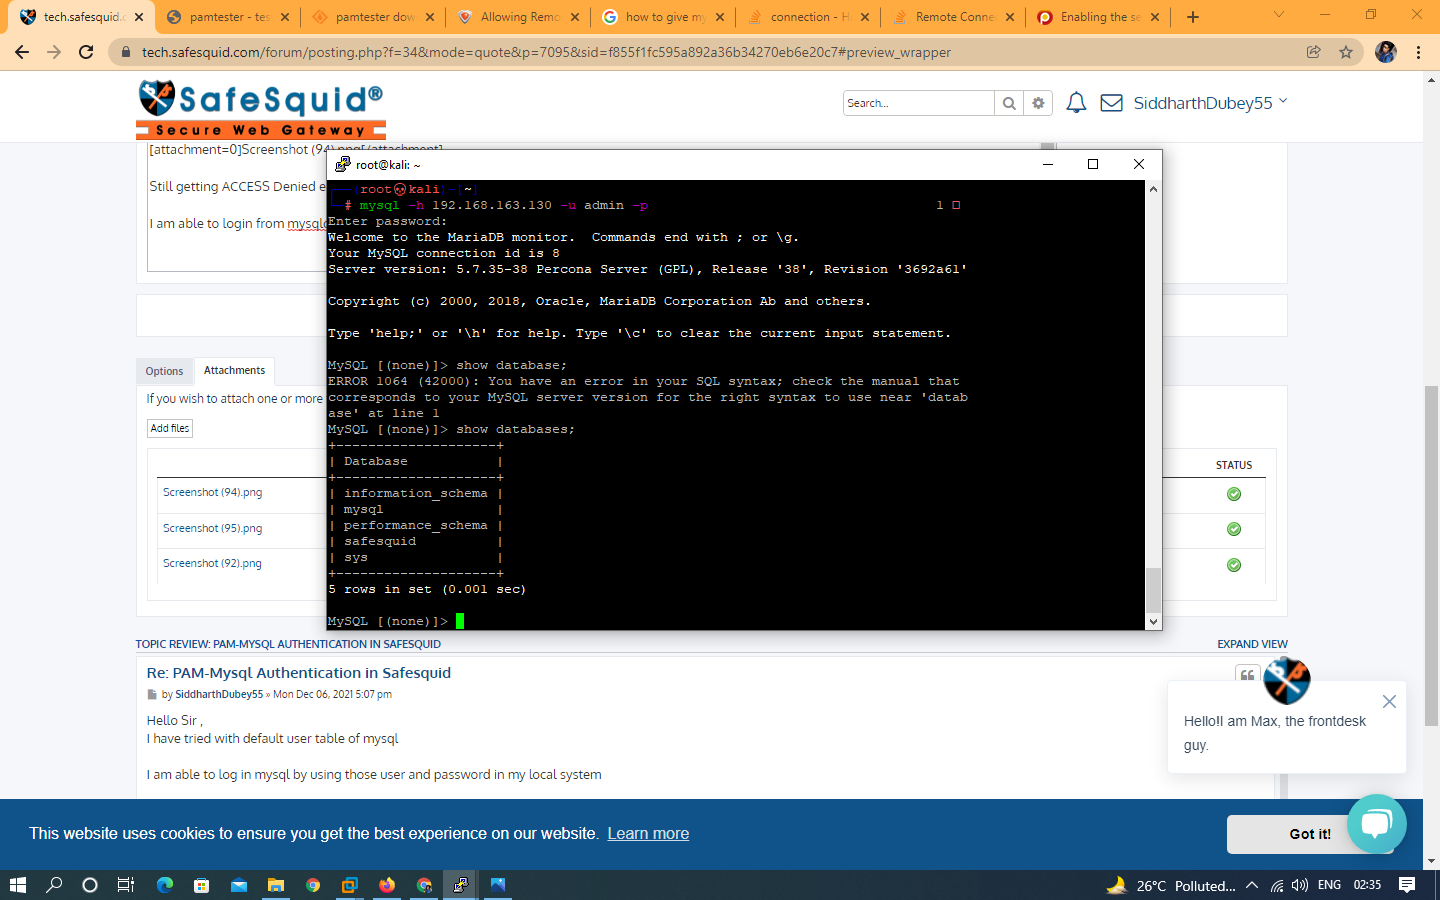1440x900 pixels.
Task: Expand SiddharthDubey55 user menu
Action: (1210, 102)
